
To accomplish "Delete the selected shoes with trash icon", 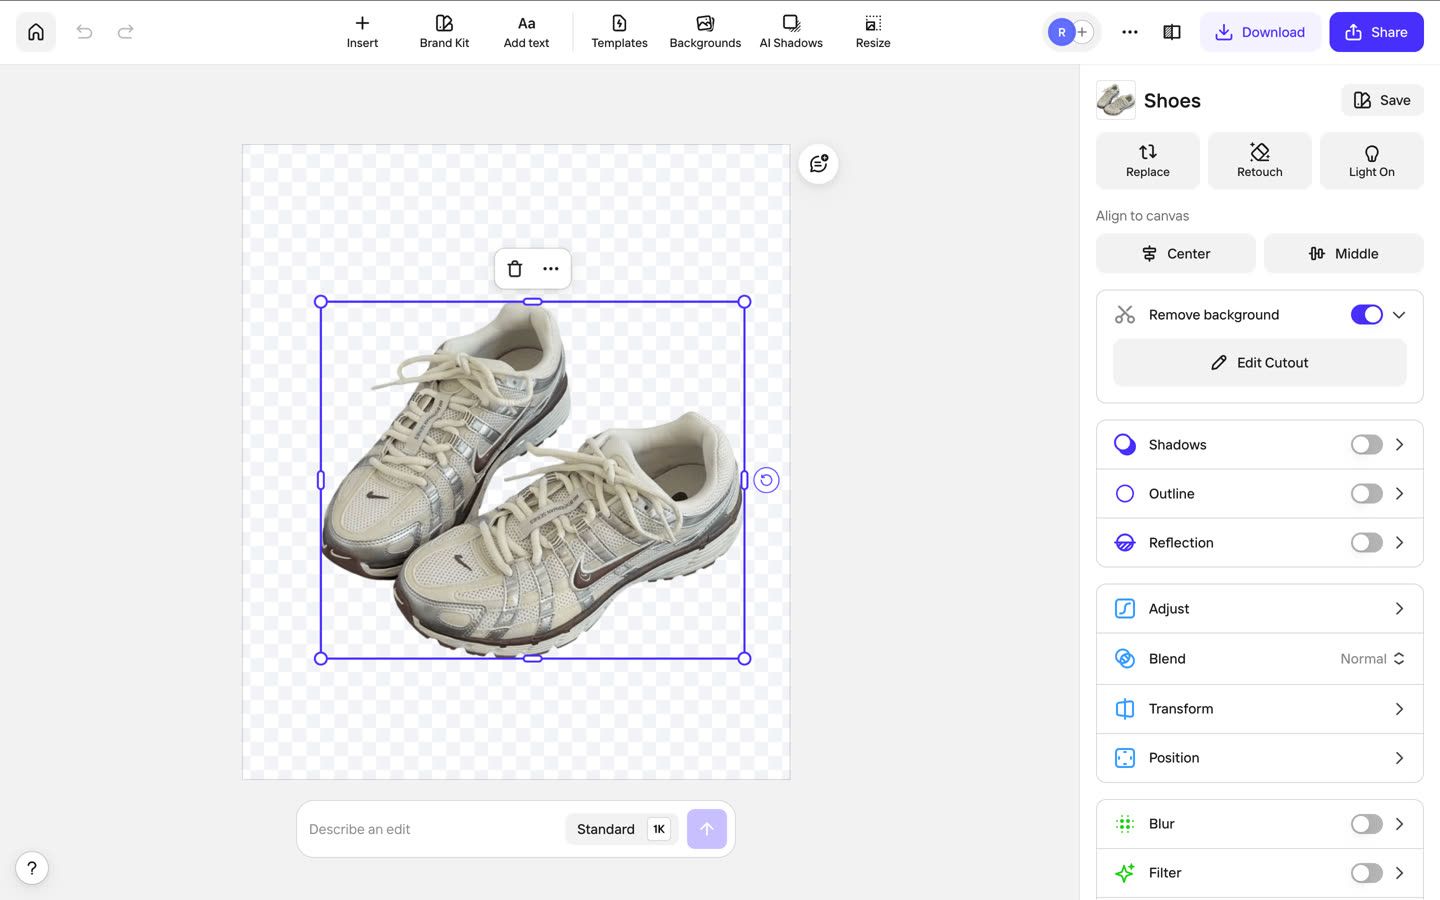I will 515,269.
